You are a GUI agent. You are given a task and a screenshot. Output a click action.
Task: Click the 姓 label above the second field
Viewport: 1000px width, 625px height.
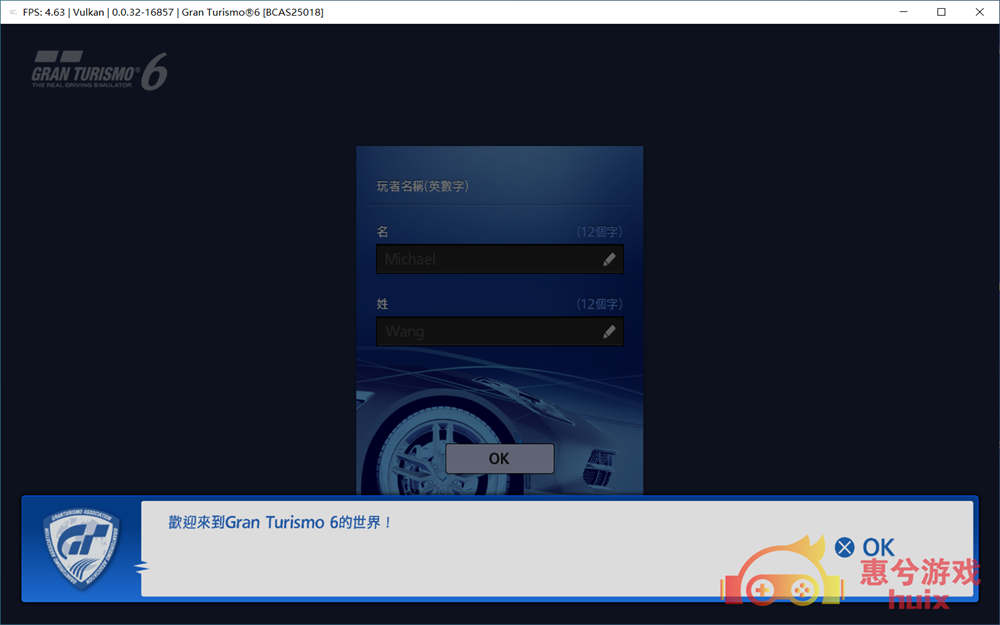coord(382,304)
